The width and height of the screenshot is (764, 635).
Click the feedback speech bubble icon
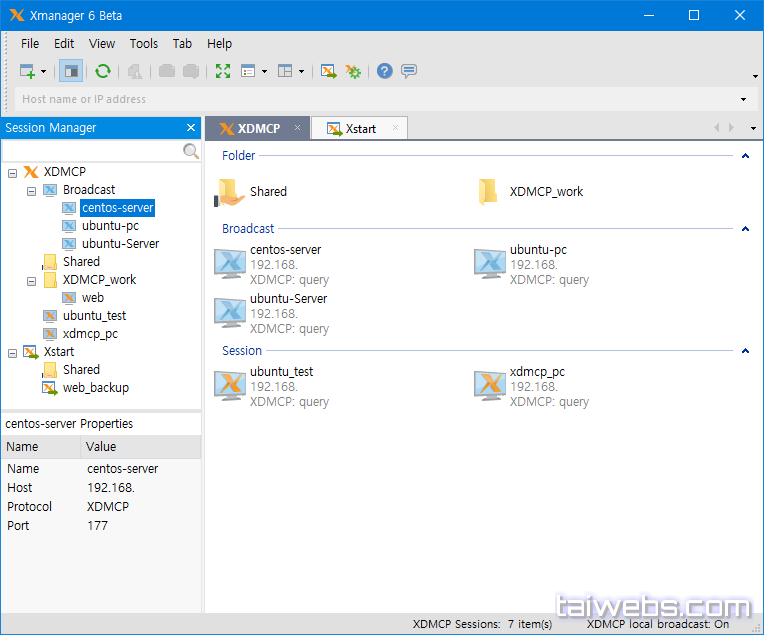tap(409, 71)
